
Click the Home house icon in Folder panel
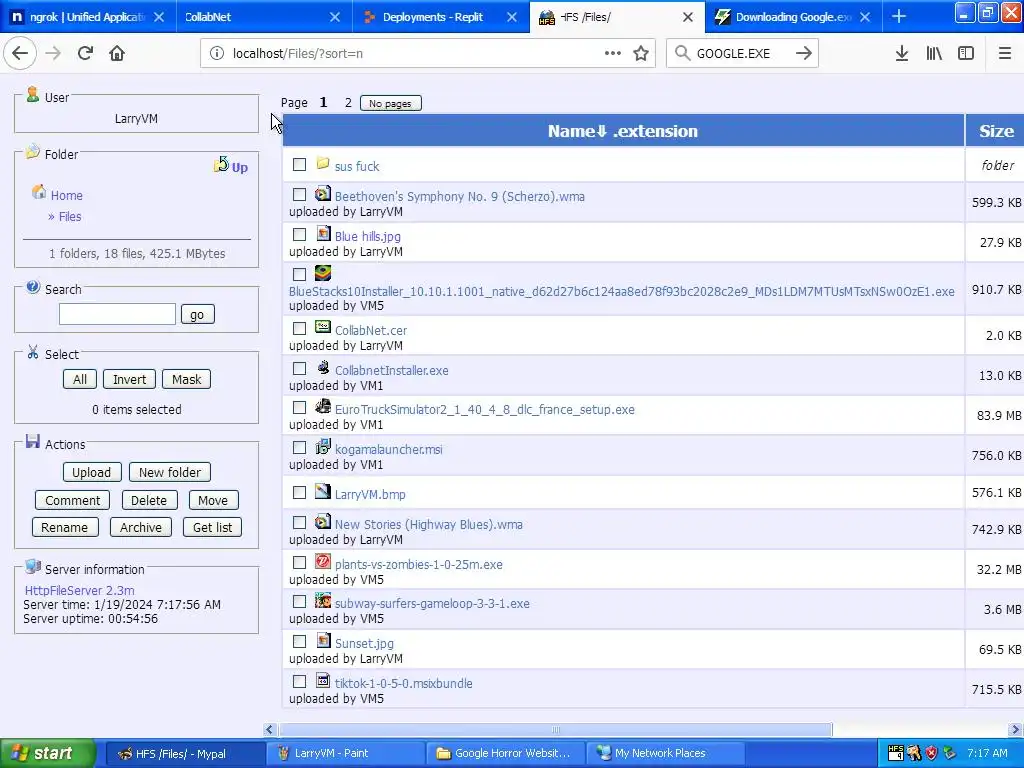click(39, 192)
